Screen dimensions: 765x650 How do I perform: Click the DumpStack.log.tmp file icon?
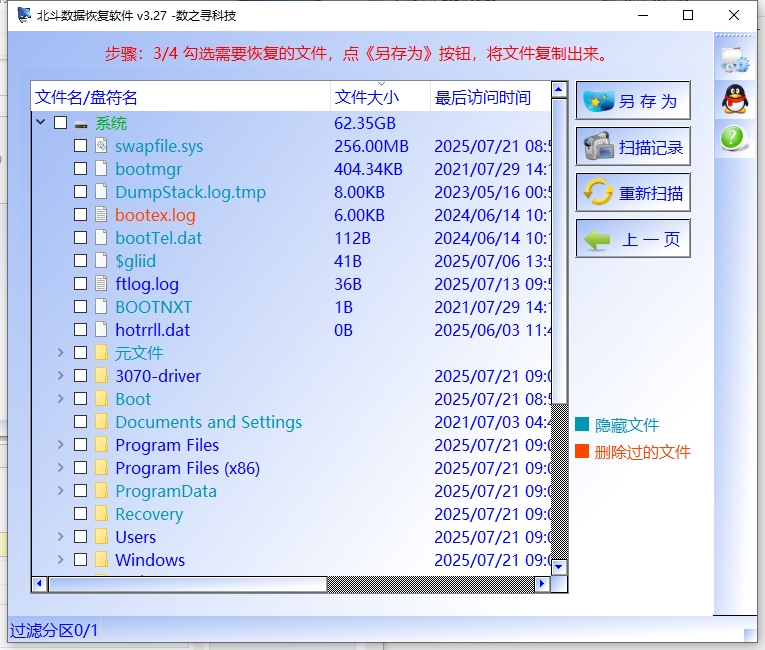pos(101,191)
